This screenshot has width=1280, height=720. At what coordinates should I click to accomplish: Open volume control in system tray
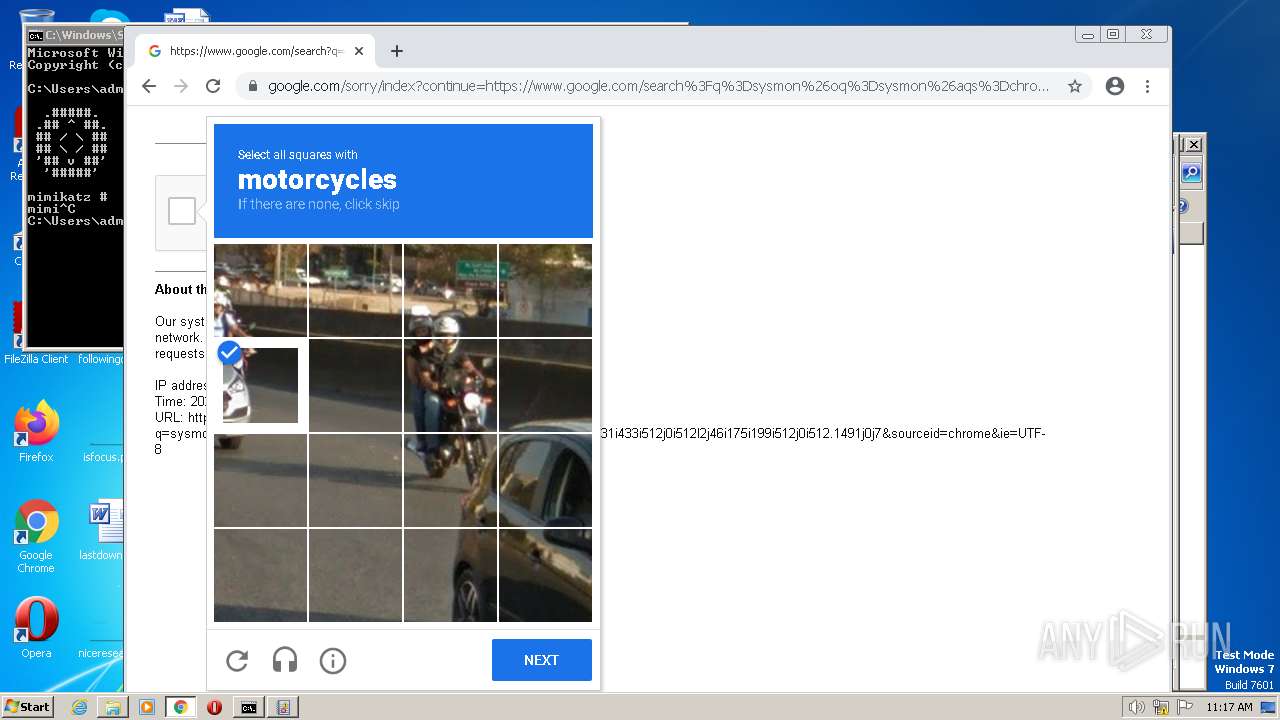(x=1136, y=707)
